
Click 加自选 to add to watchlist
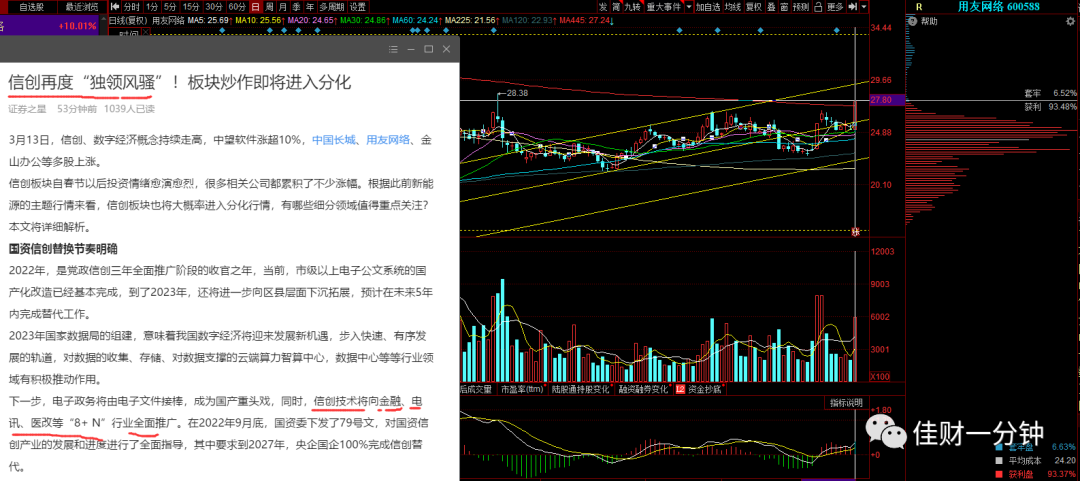708,7
